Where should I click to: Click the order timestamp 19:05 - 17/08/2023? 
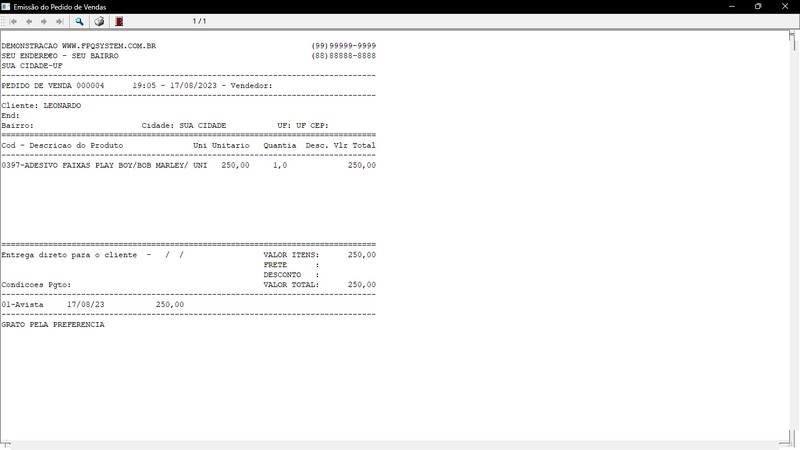point(174,86)
